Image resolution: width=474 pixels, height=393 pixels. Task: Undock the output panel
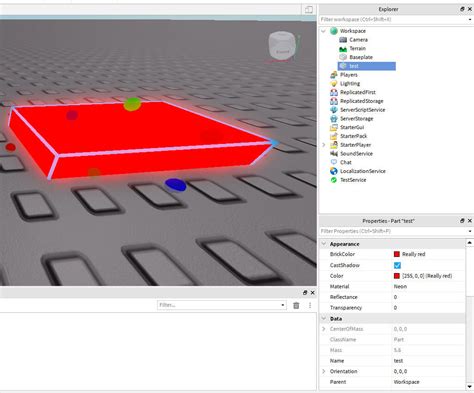pos(305,292)
